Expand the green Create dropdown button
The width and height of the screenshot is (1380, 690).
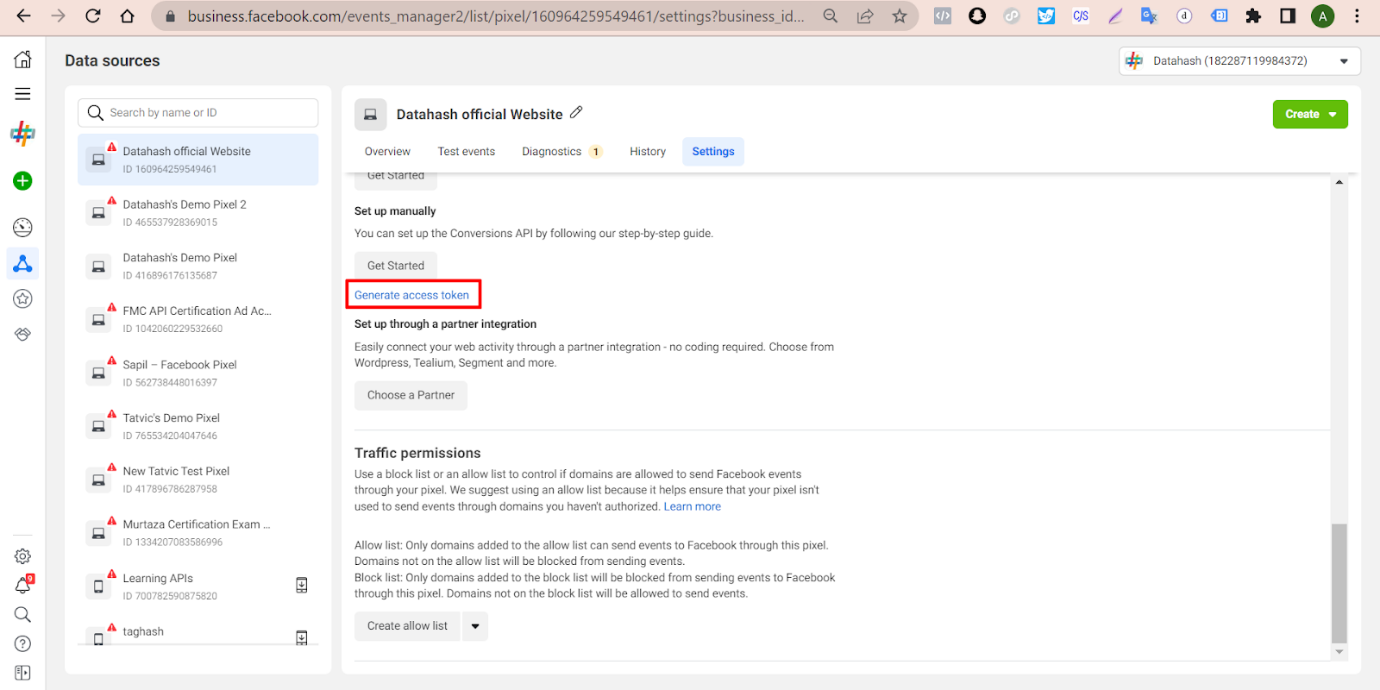(x=1310, y=114)
